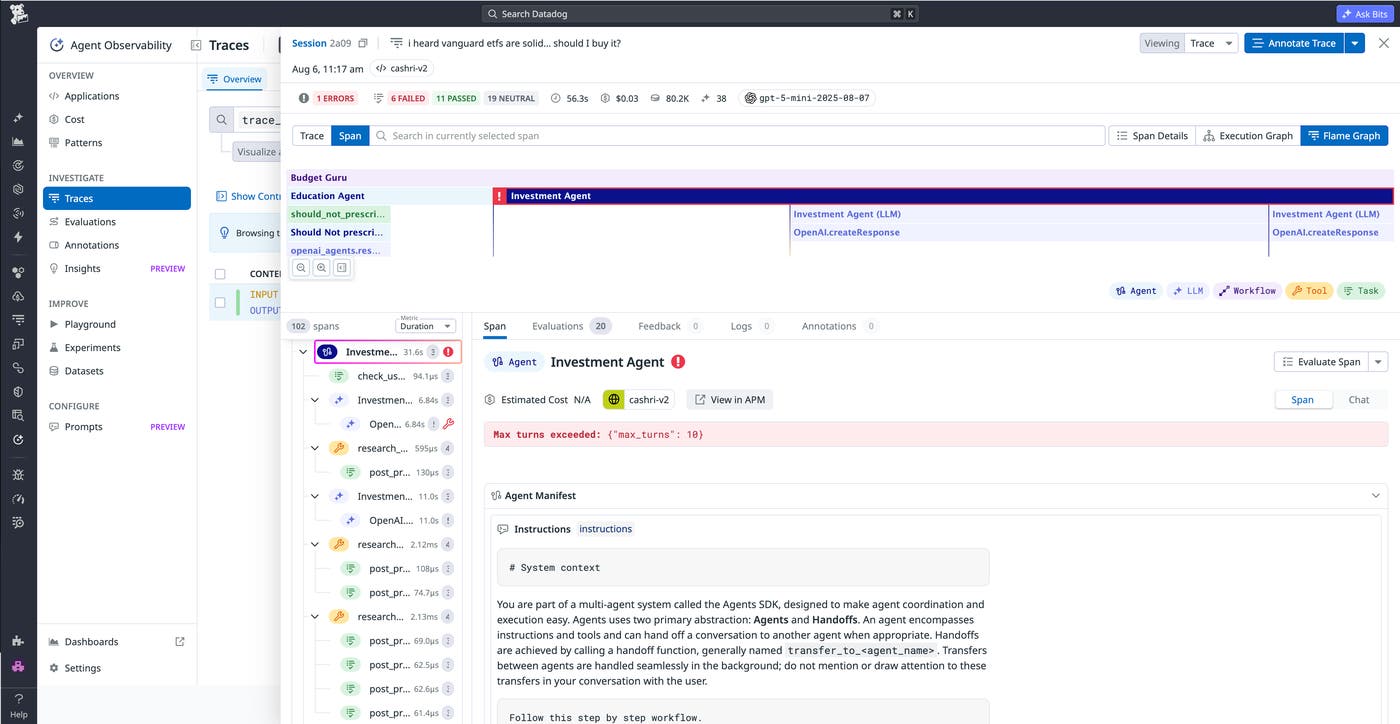Open the Execution Graph view
1400x724 pixels.
click(x=1248, y=136)
